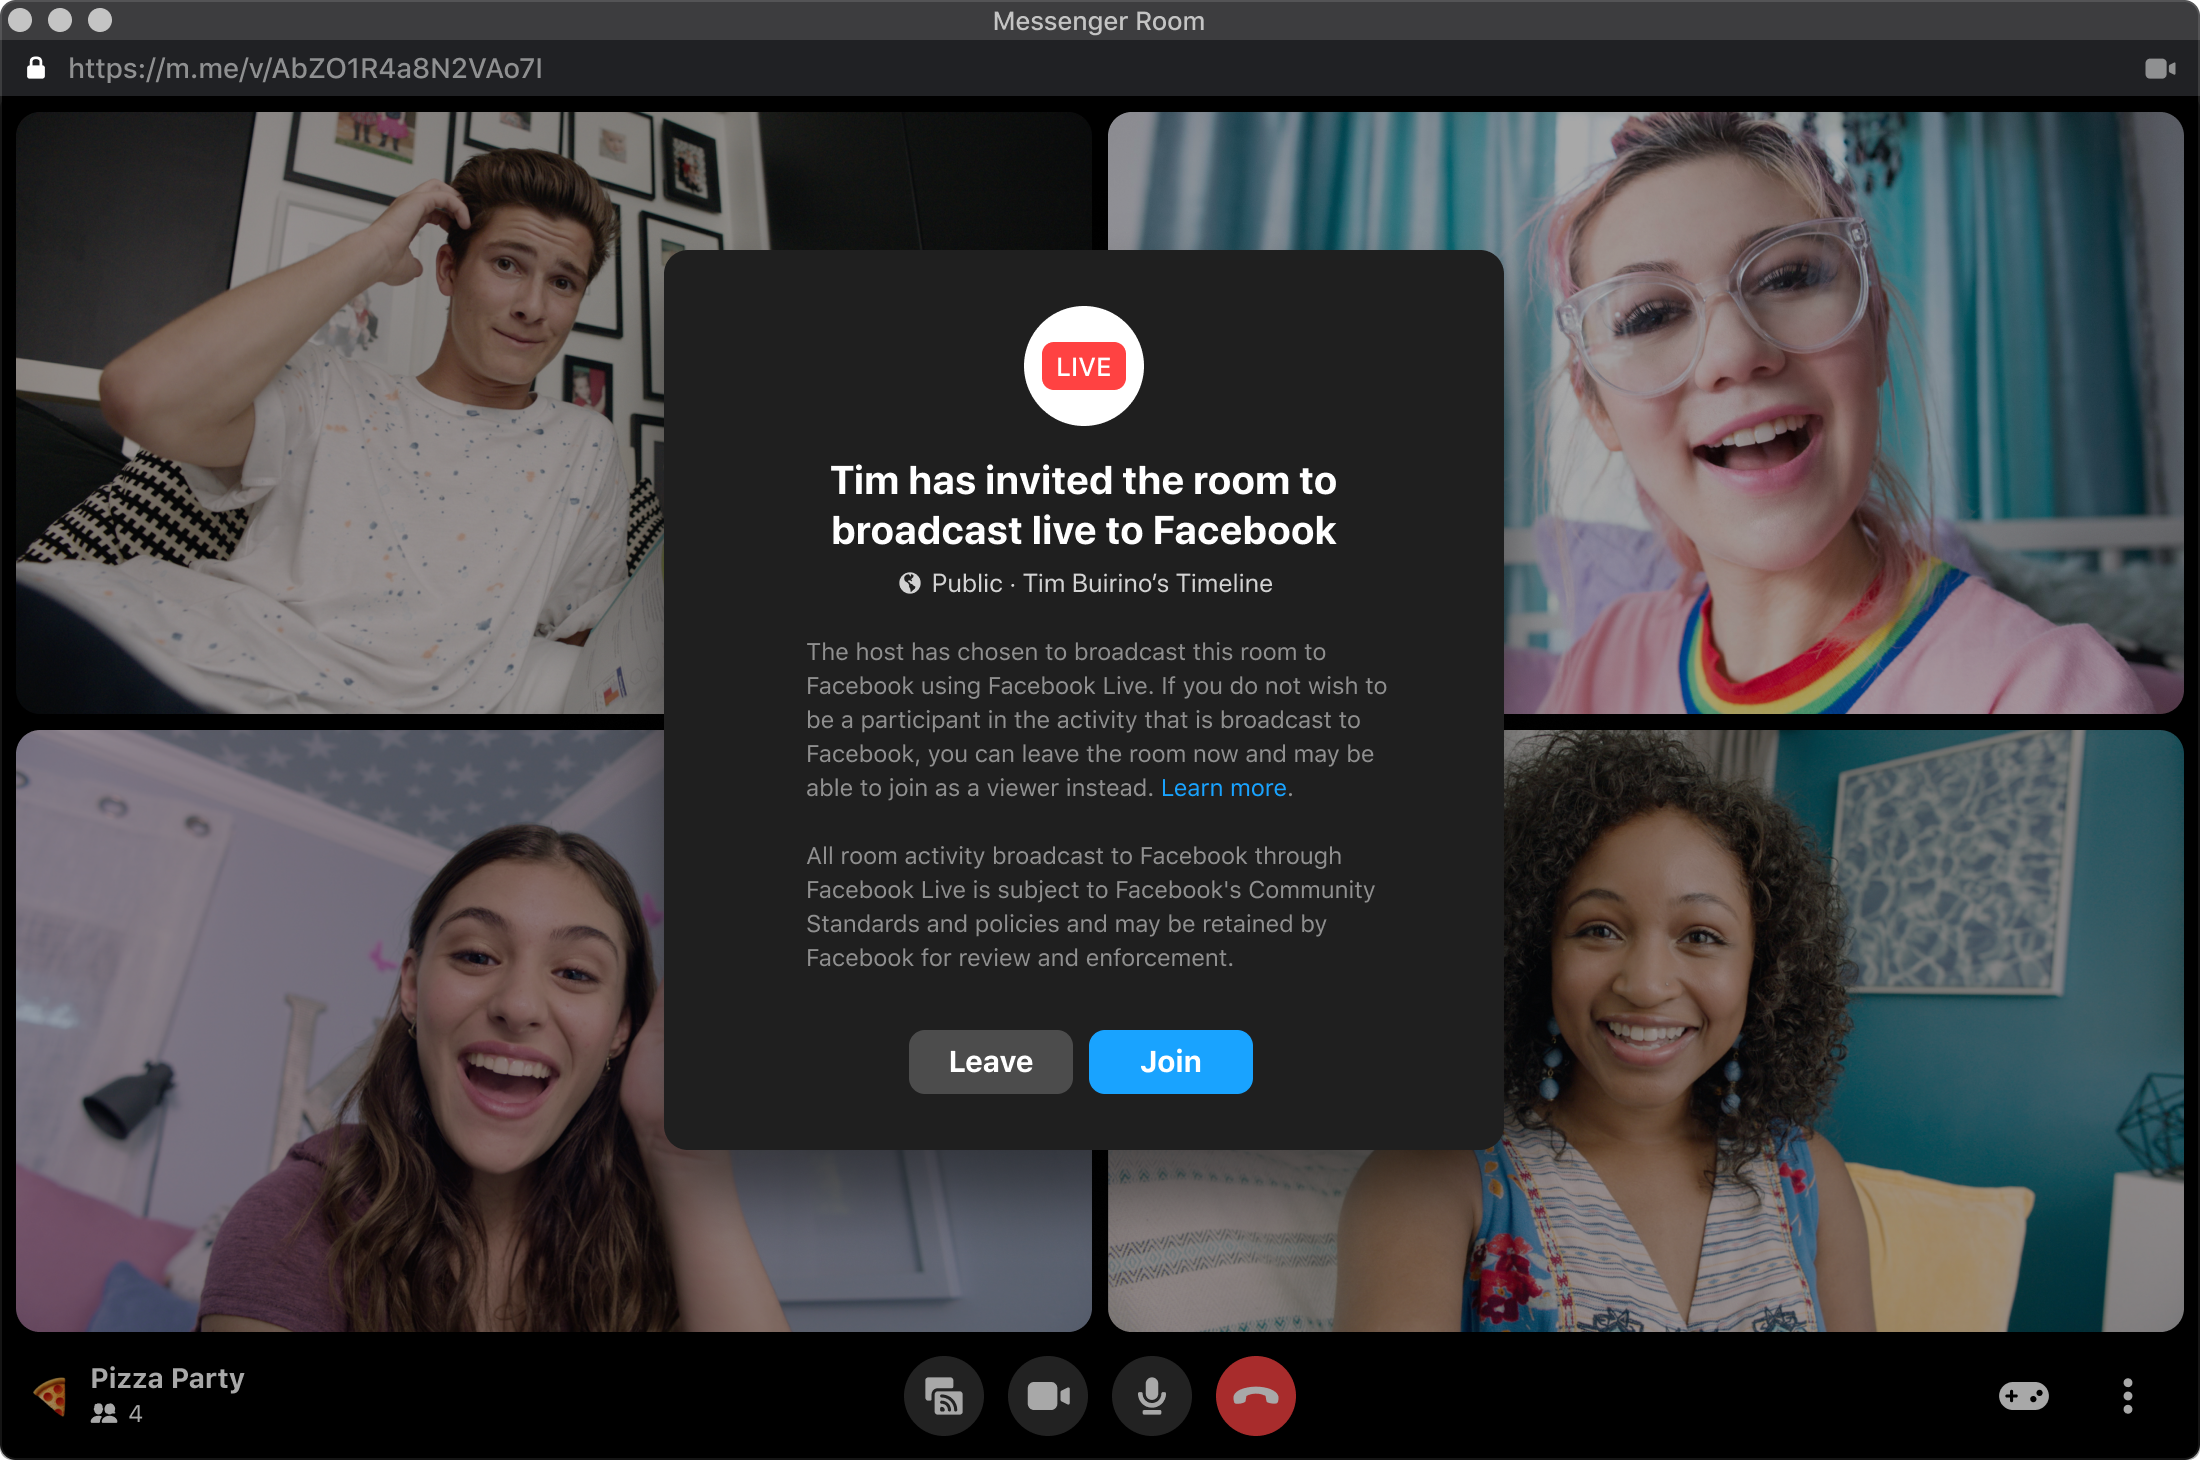
Task: Open the Learn more link
Action: pyautogui.click(x=1223, y=788)
